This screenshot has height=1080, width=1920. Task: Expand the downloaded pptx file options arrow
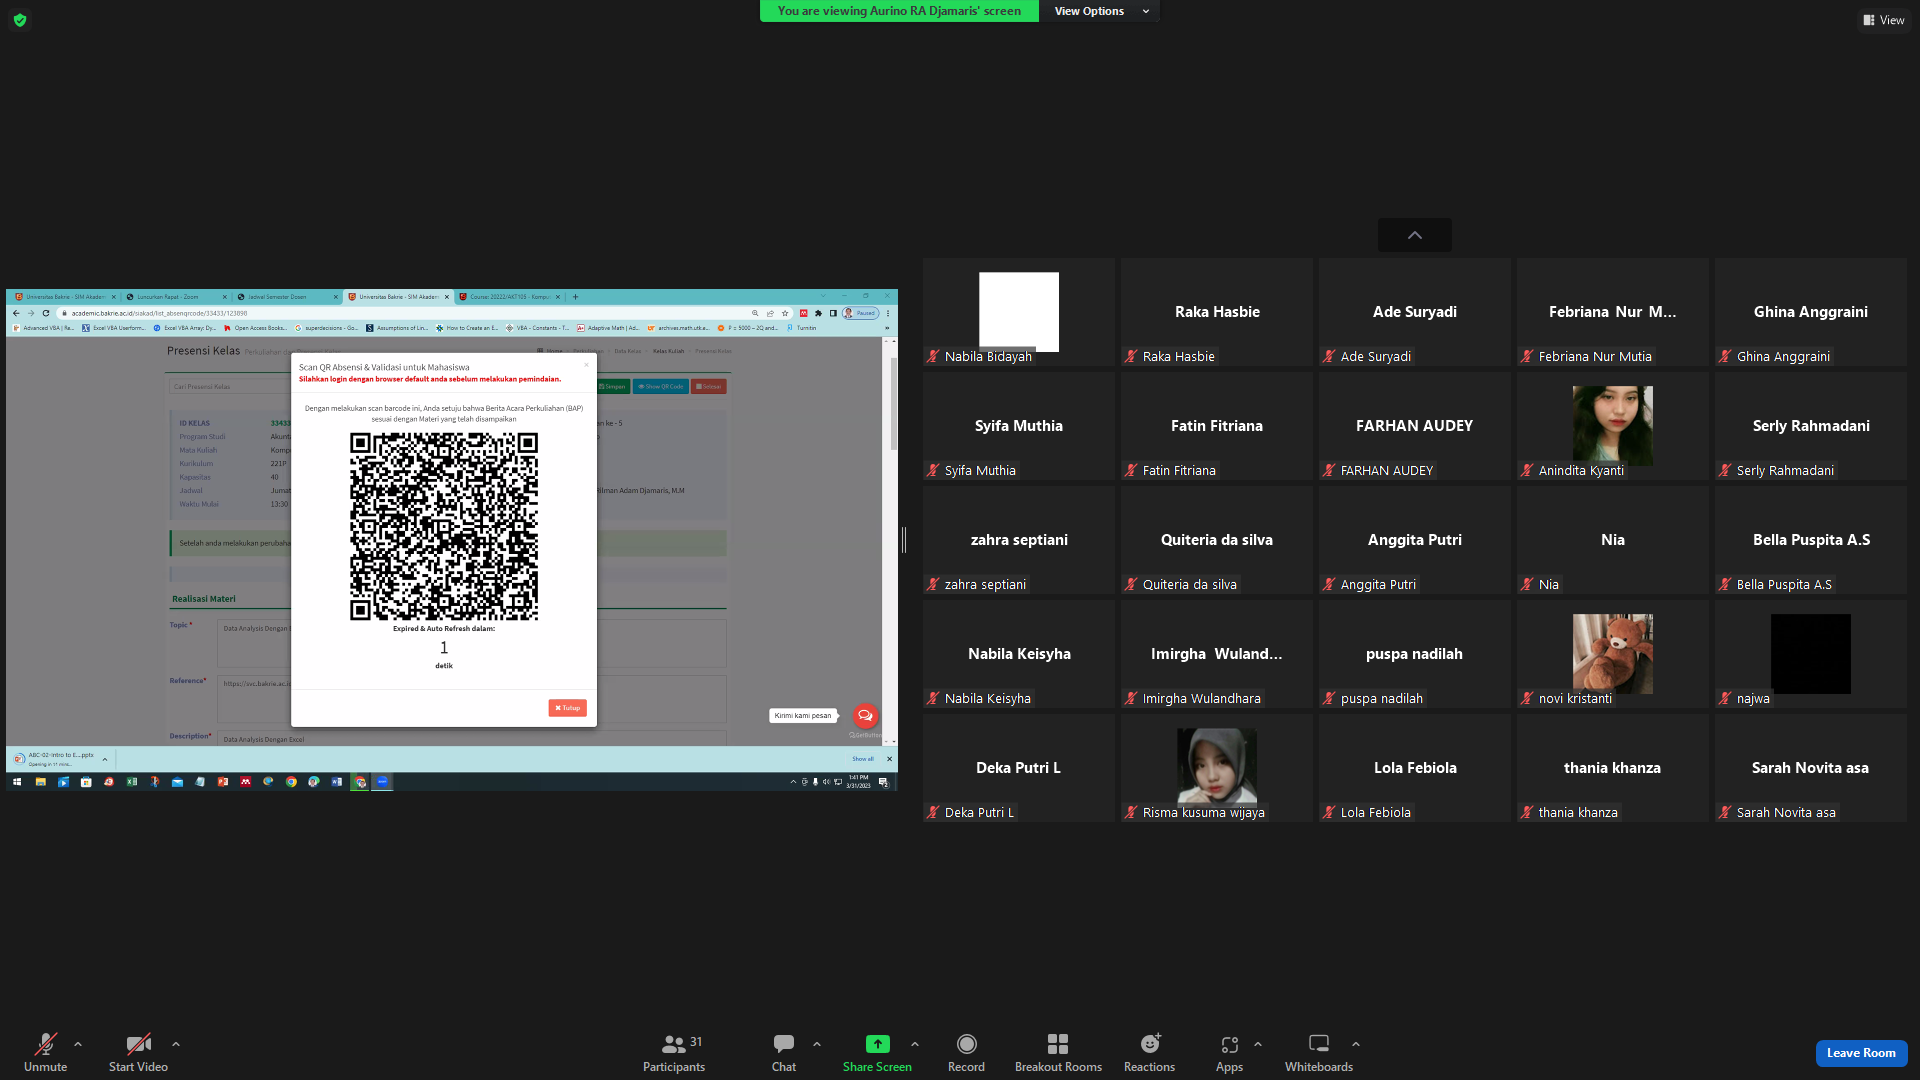coord(105,759)
